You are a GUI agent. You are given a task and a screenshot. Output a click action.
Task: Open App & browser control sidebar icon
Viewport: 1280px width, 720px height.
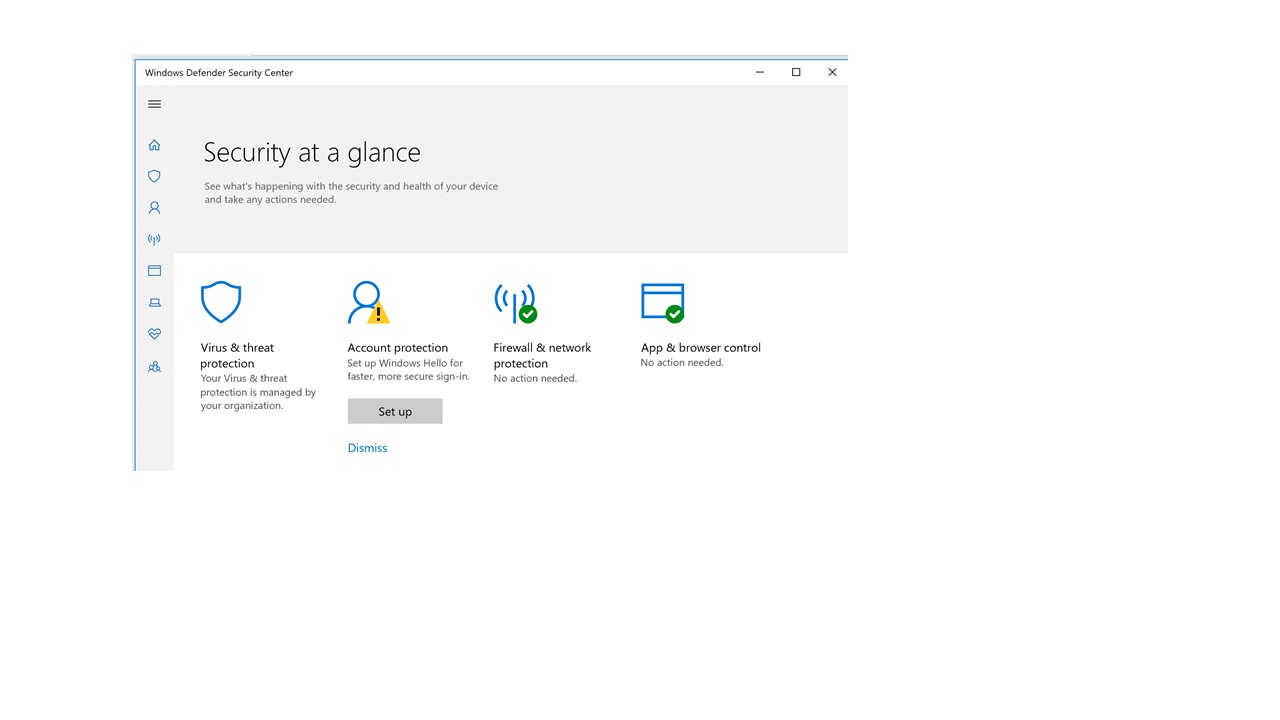coord(154,271)
